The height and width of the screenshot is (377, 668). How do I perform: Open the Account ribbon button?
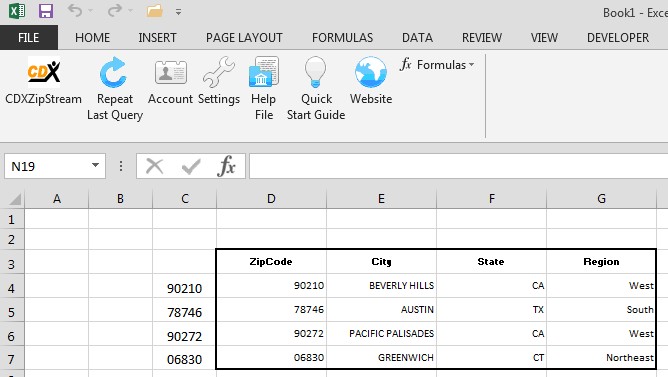[170, 81]
